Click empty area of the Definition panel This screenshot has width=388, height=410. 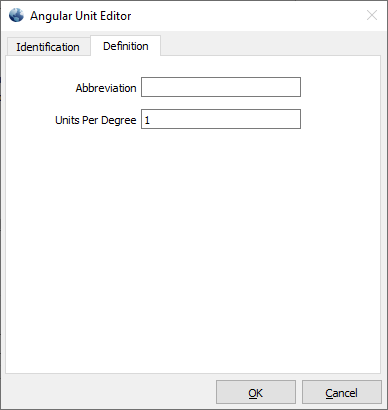pyautogui.click(x=193, y=250)
